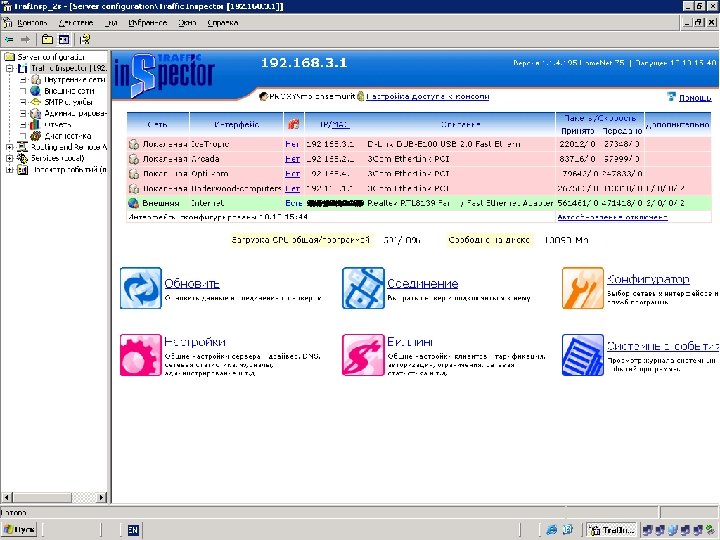Click the Автообновление отключено link
Viewport: 720px width, 540px height.
(x=612, y=217)
